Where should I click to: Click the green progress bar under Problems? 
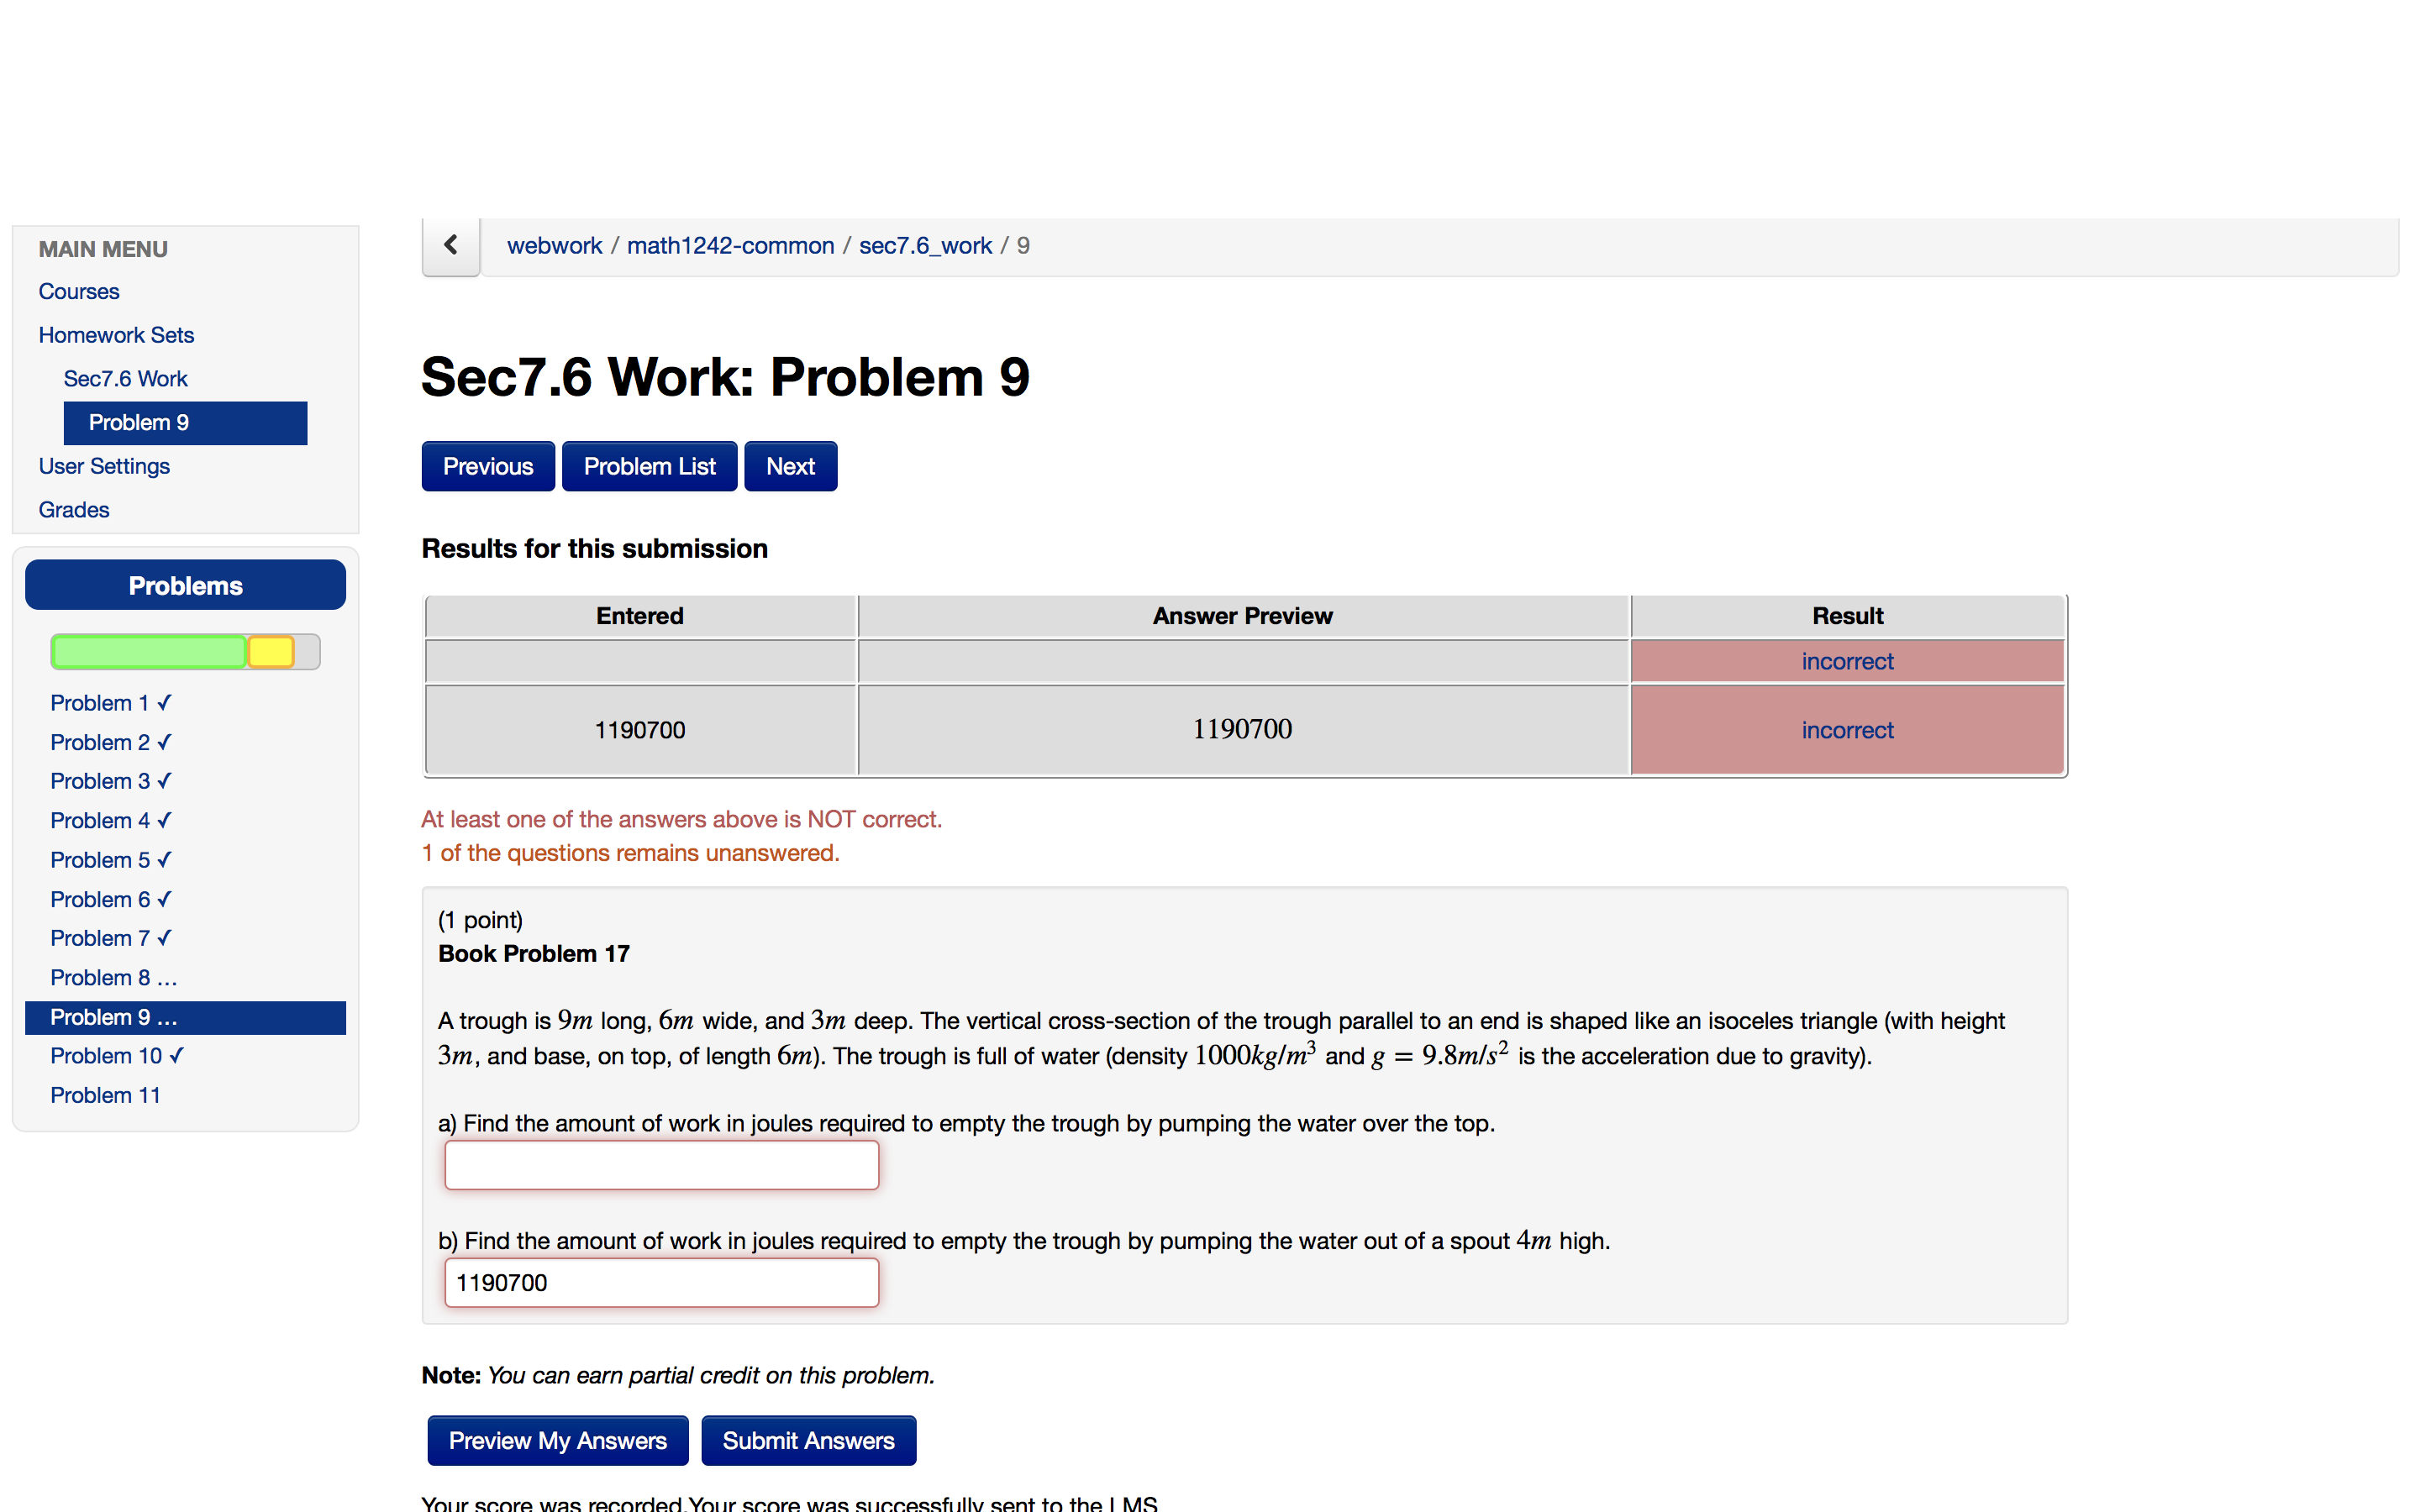(x=149, y=652)
